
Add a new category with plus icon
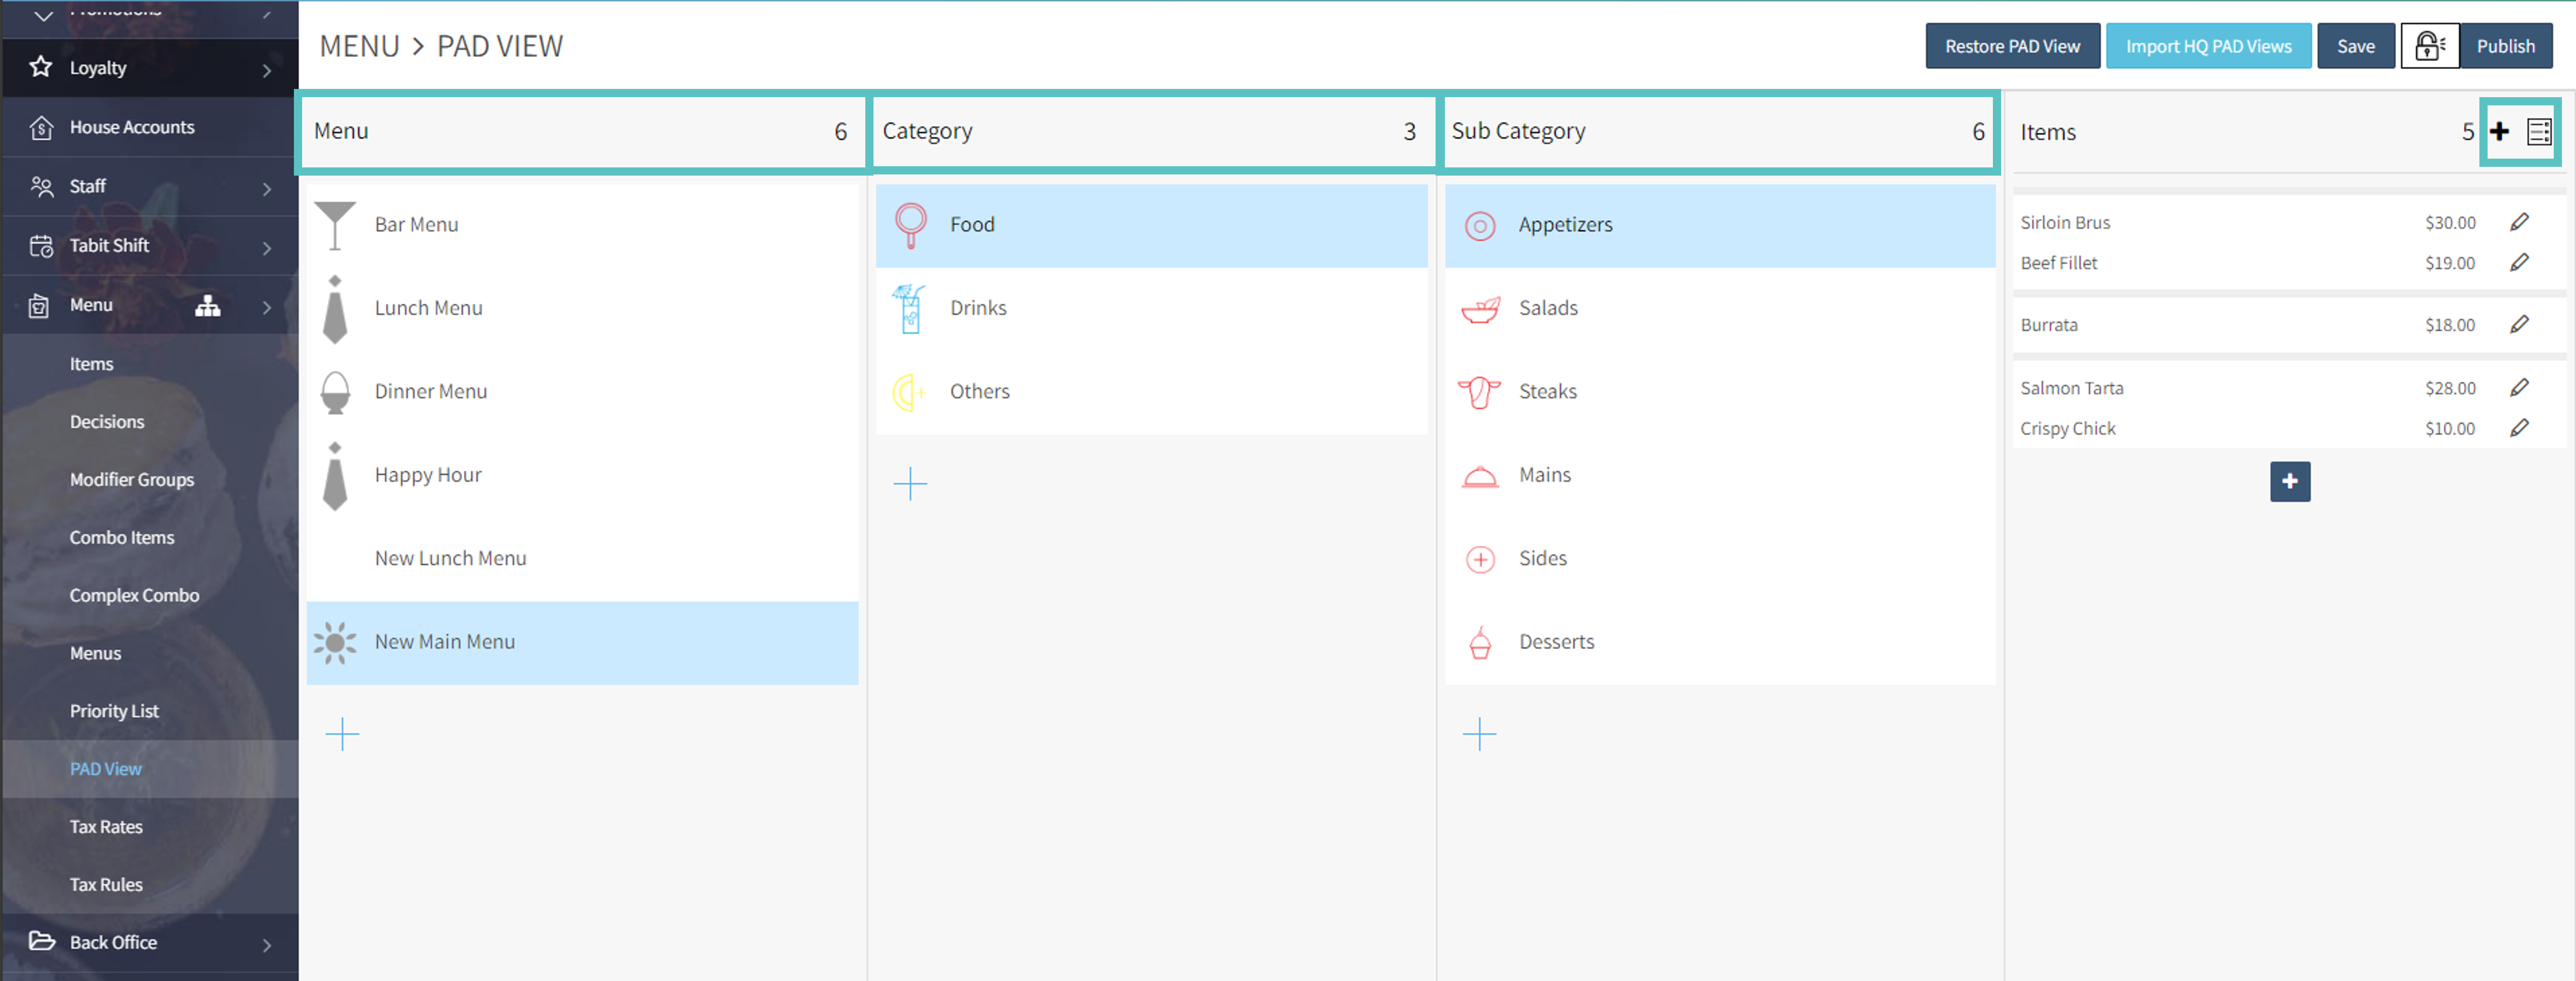(910, 484)
